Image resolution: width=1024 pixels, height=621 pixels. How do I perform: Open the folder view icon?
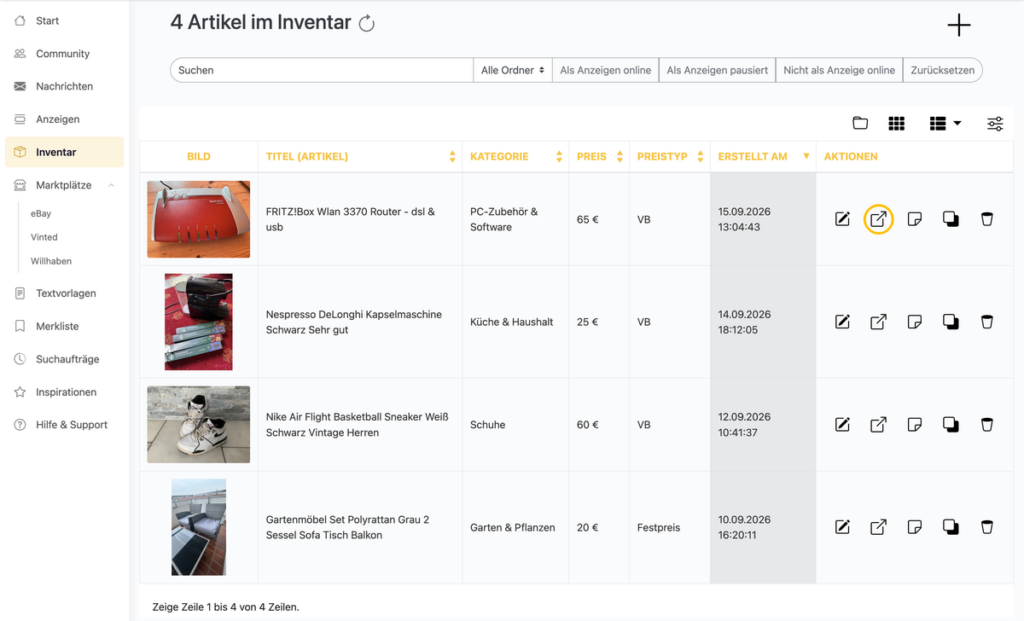click(x=860, y=123)
